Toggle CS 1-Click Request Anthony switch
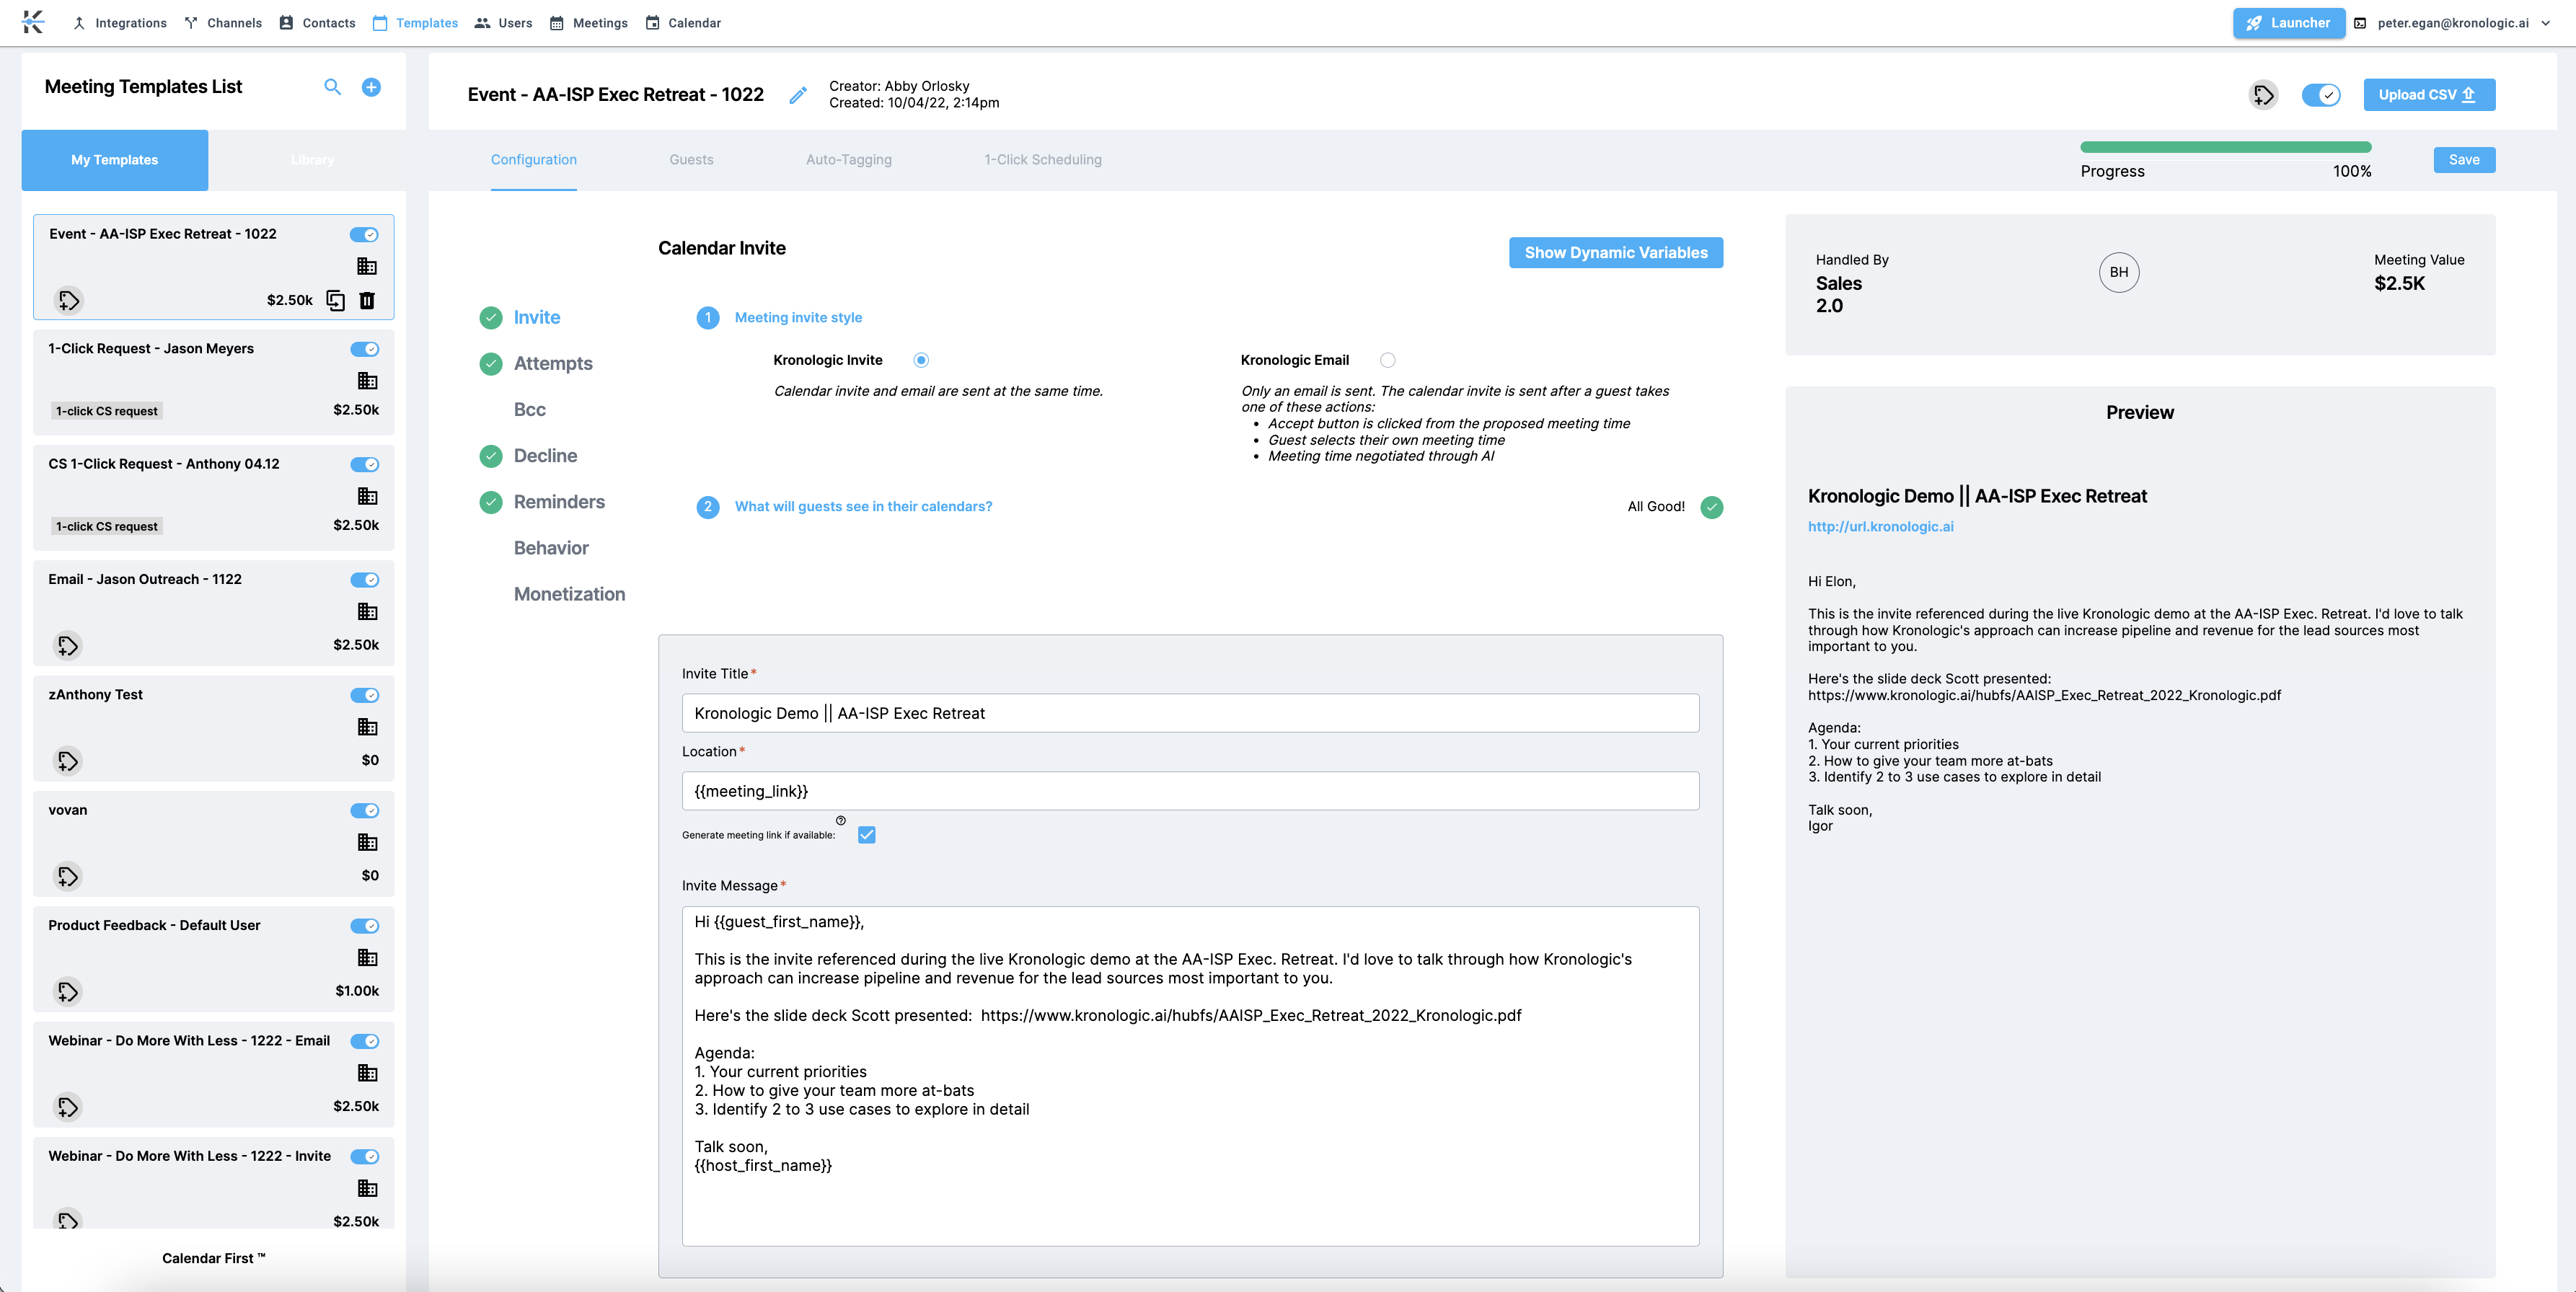The height and width of the screenshot is (1292, 2576). (364, 464)
